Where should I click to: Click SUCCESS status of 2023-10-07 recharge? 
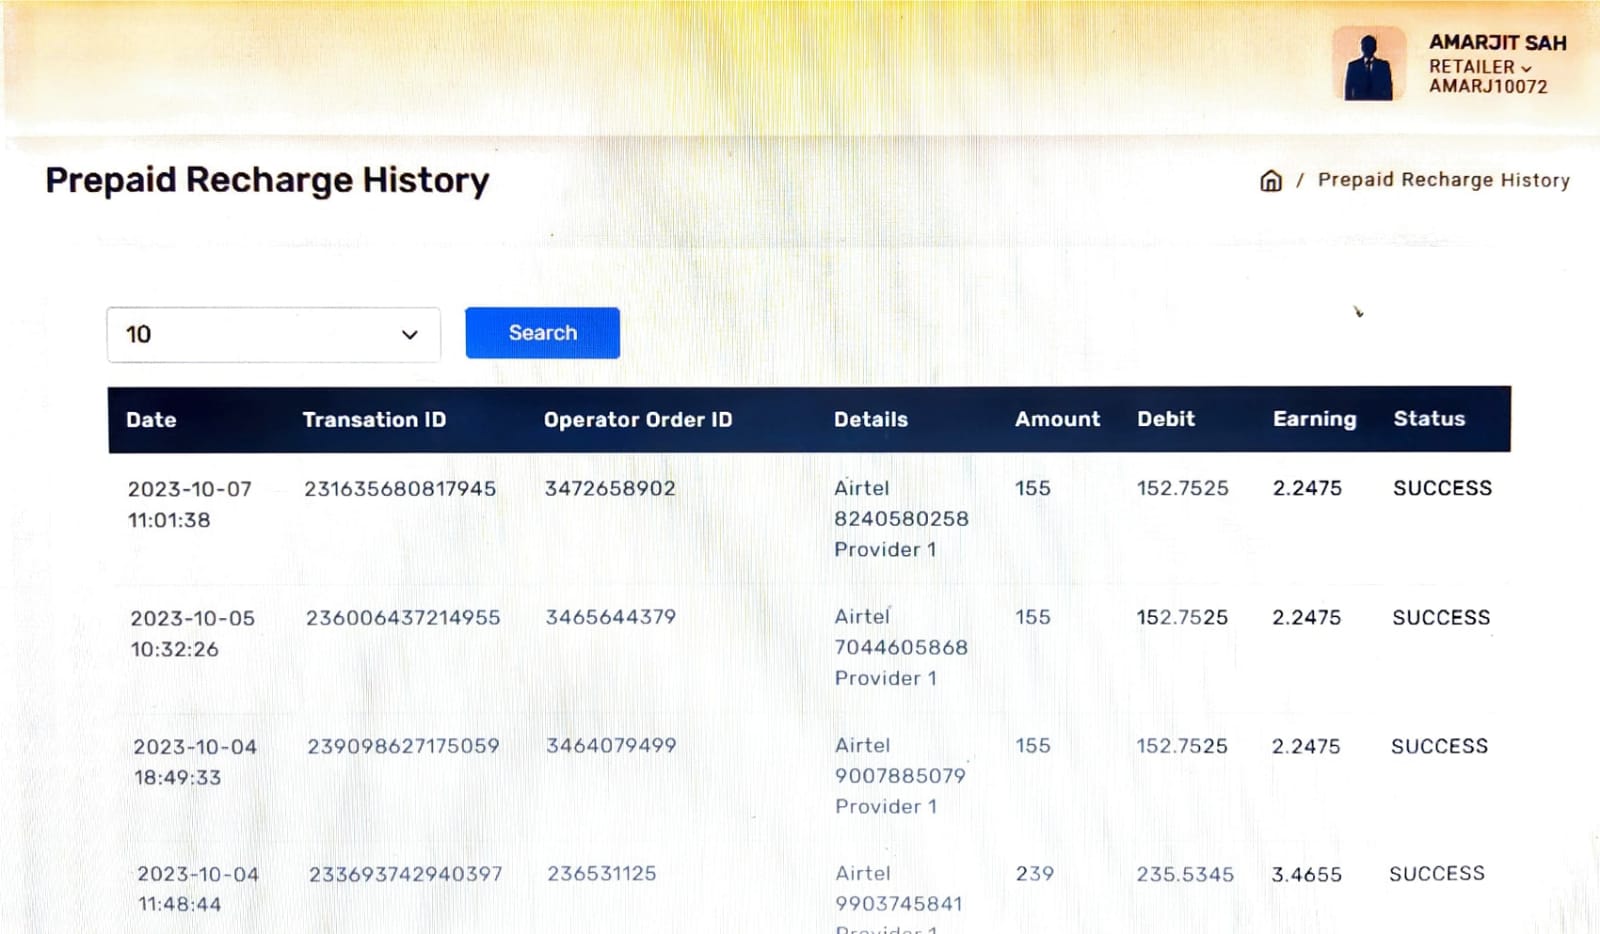[1442, 488]
